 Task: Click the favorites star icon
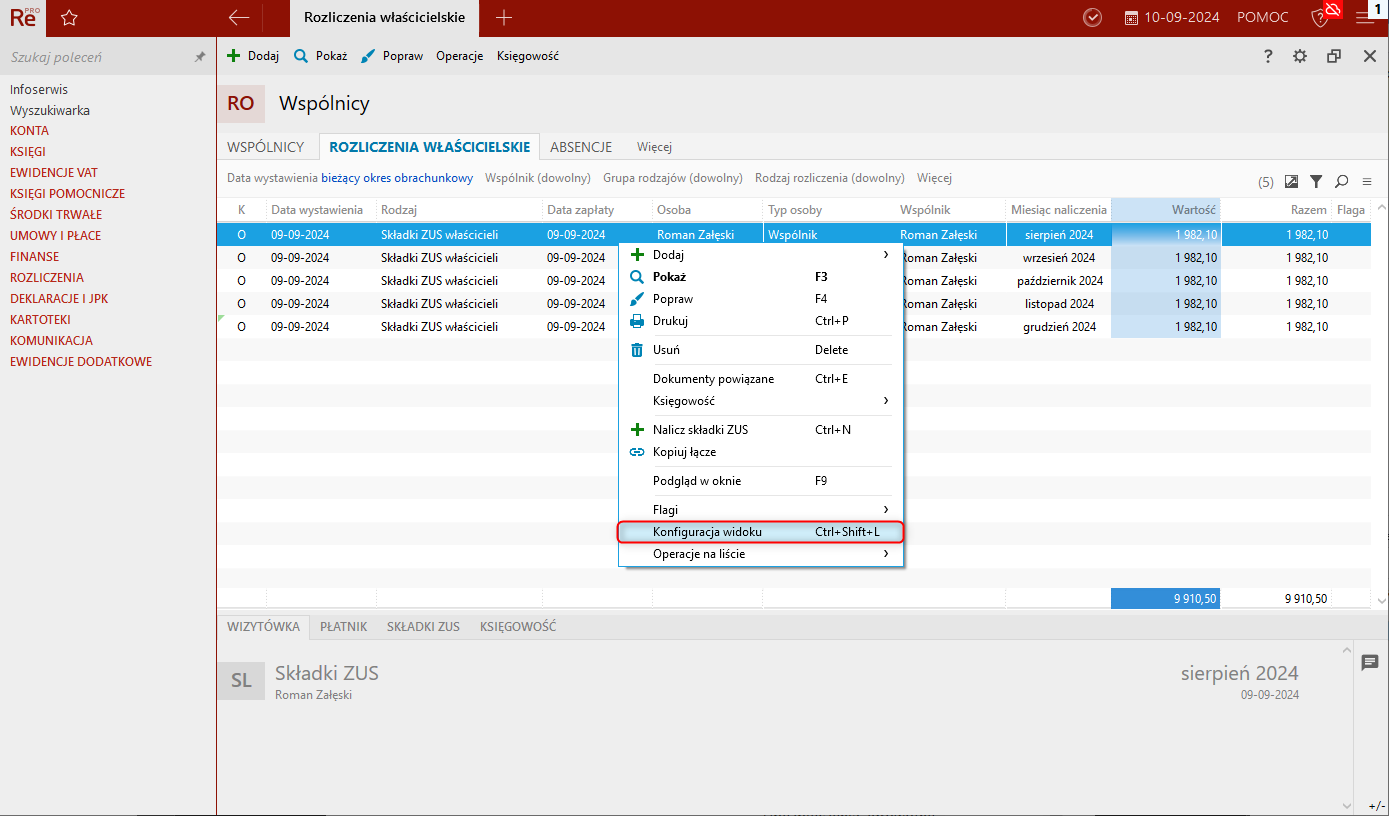68,18
